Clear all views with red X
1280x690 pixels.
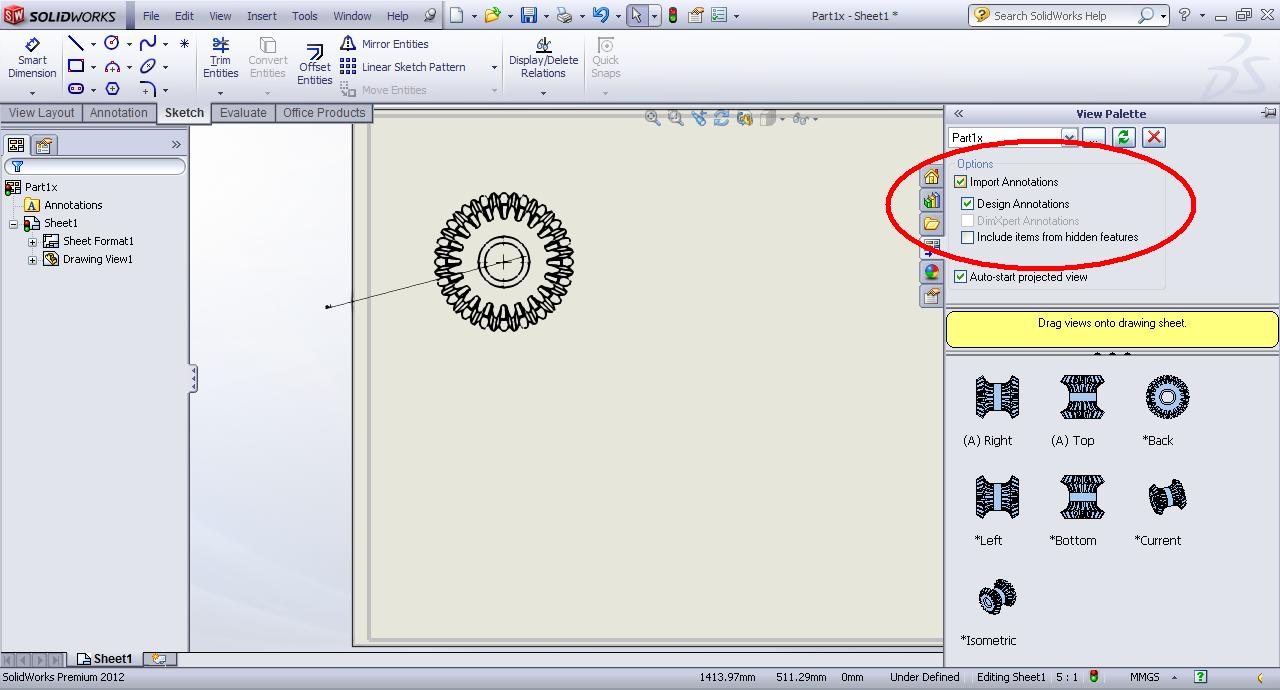pos(1154,137)
